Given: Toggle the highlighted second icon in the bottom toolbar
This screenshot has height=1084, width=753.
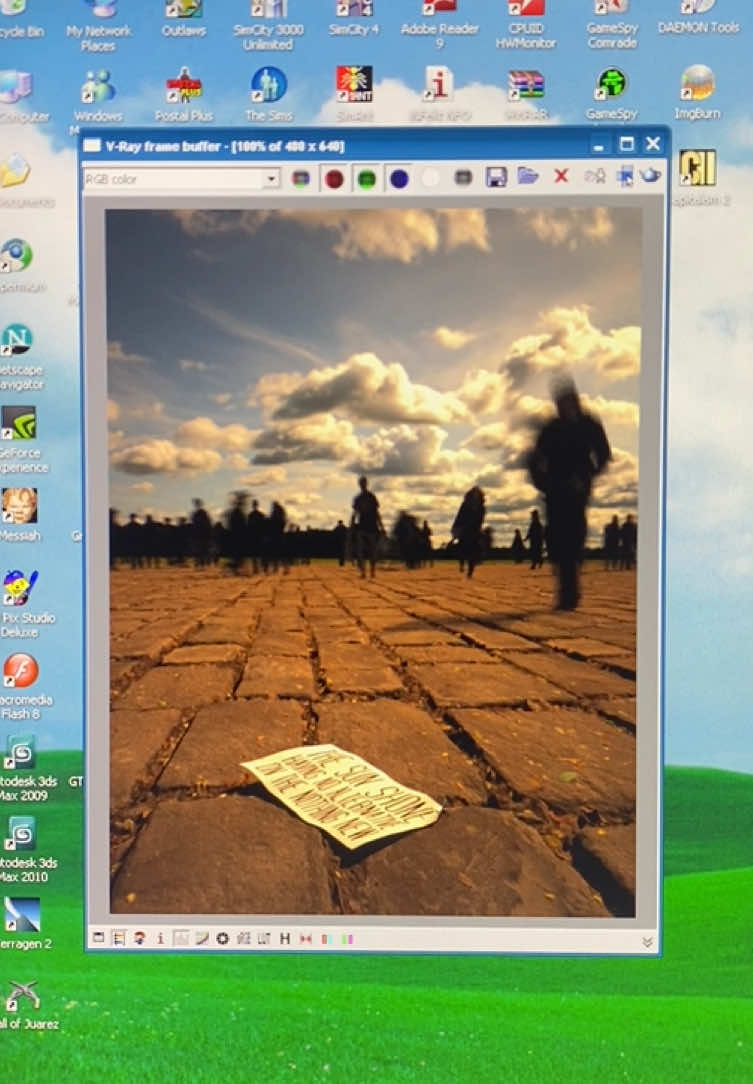Looking at the screenshot, I should 119,938.
